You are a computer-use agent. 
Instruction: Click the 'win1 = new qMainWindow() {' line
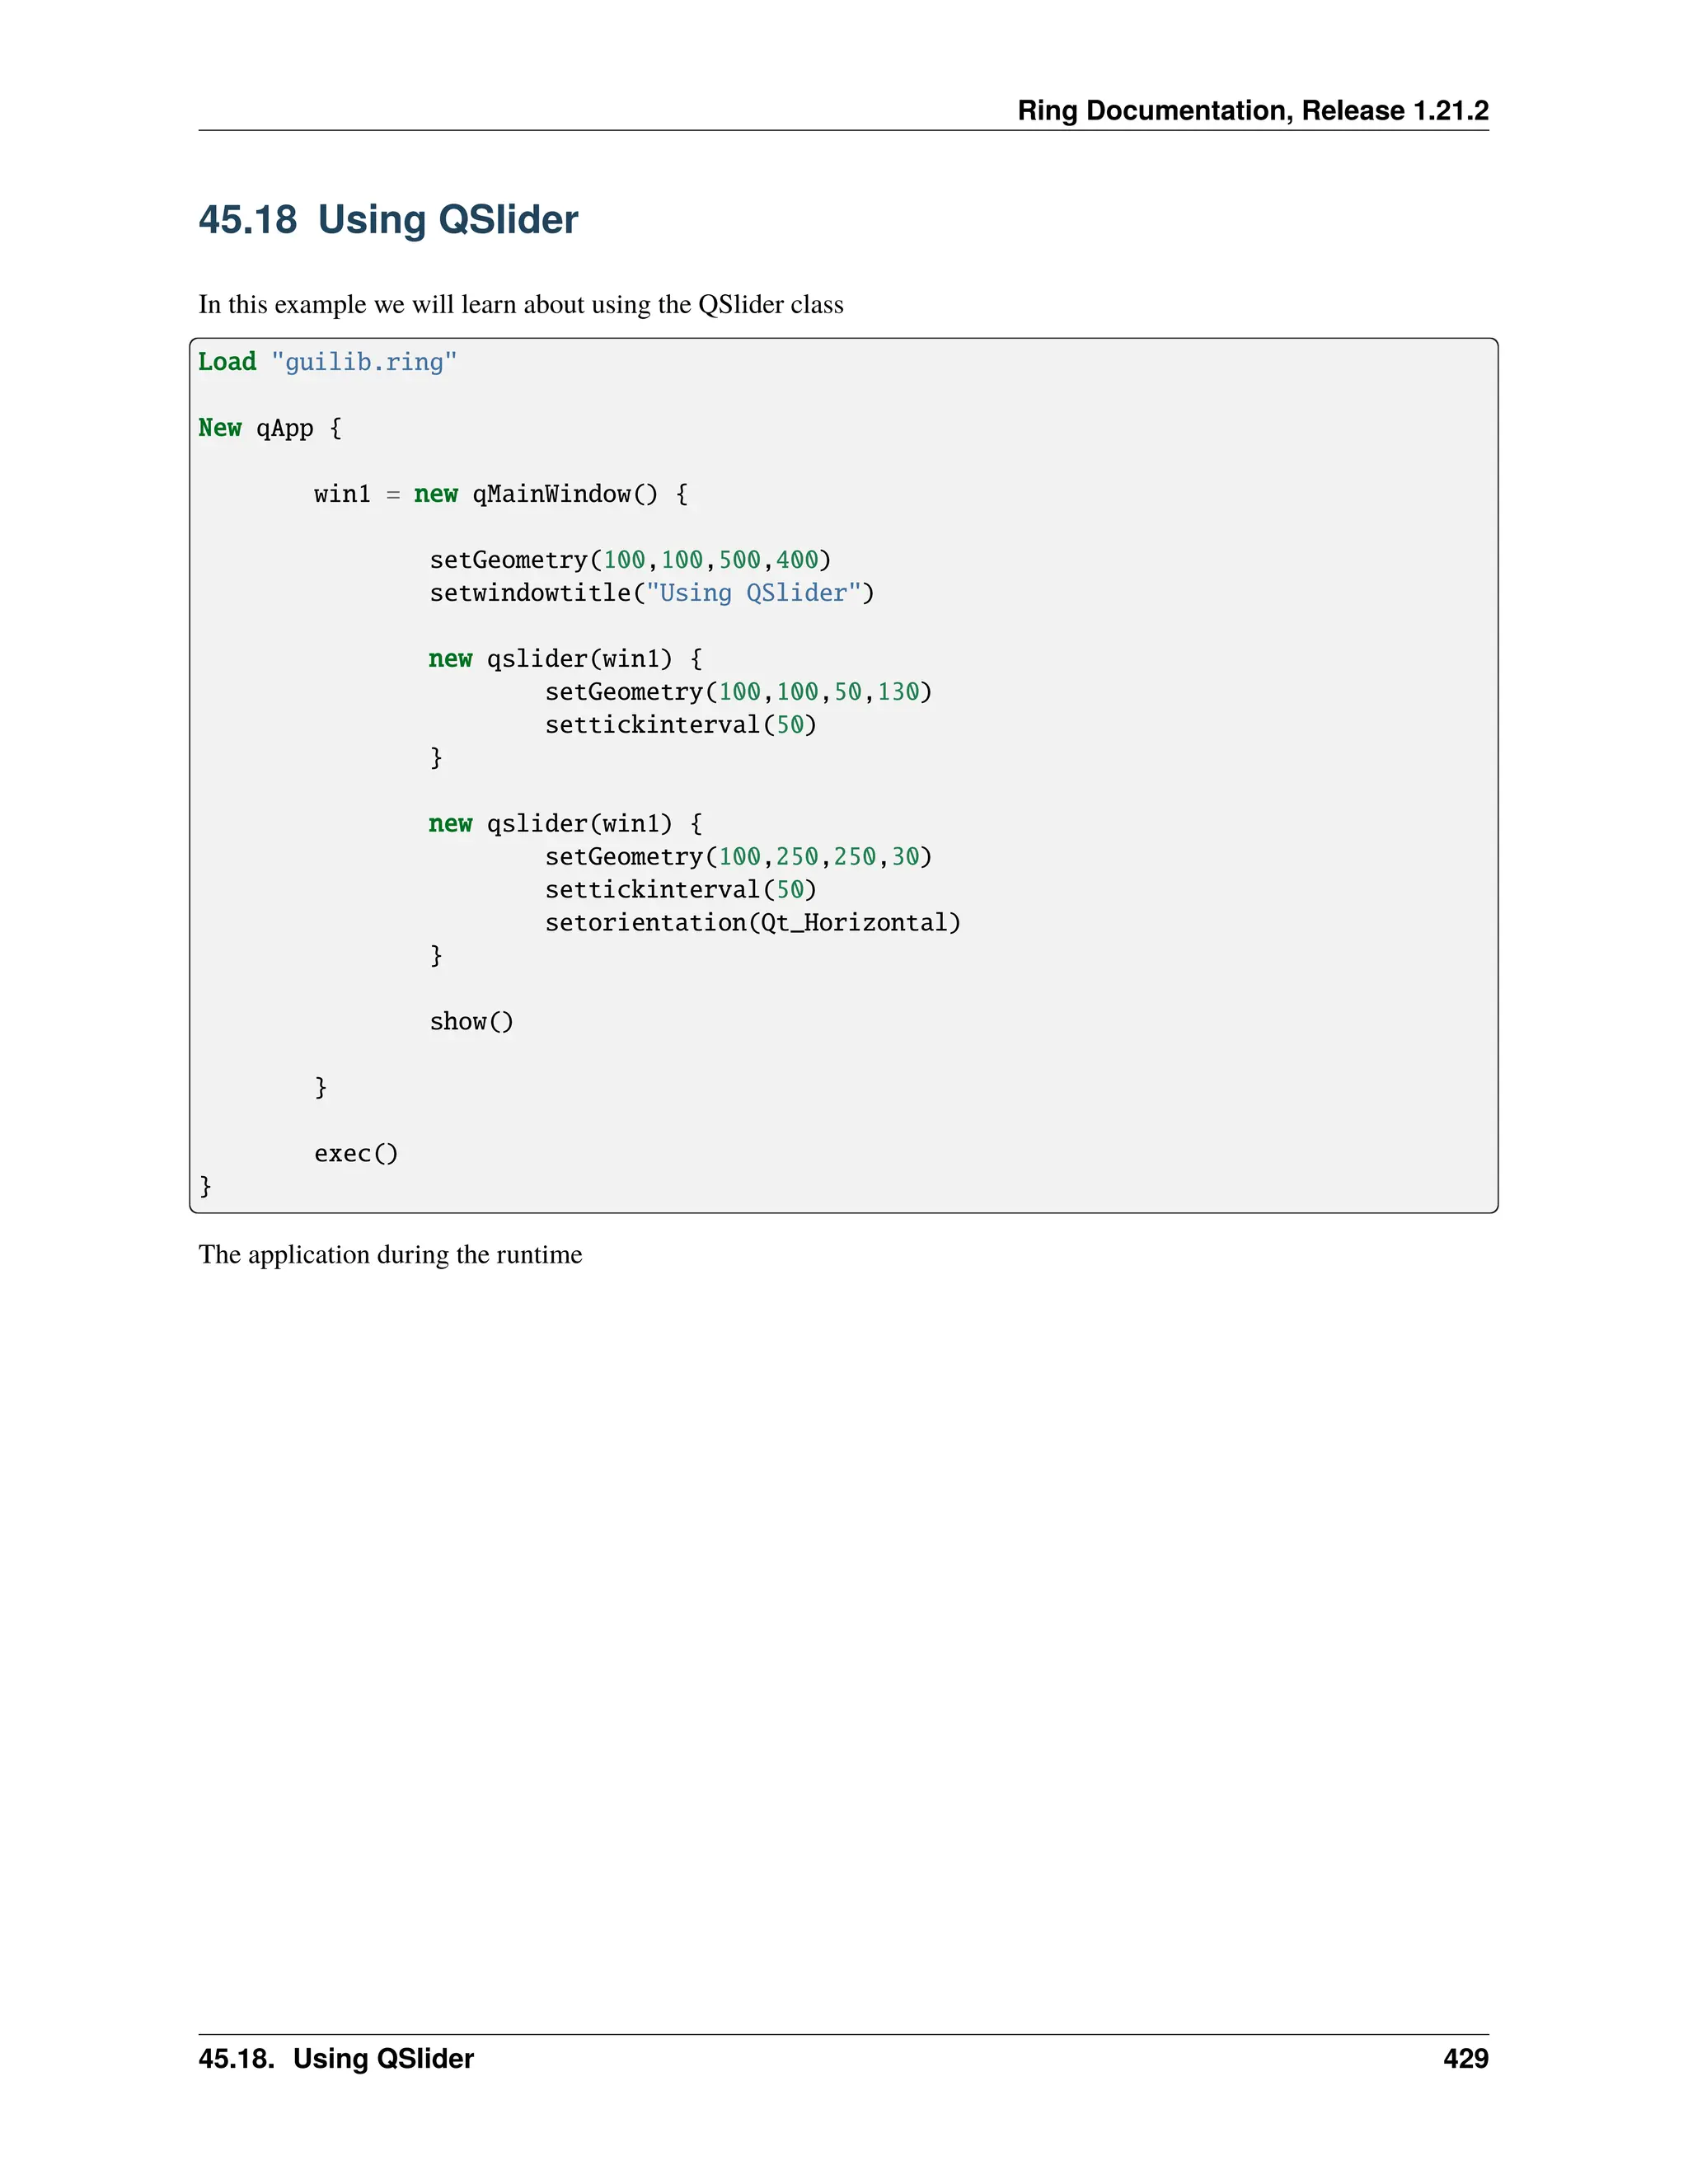[500, 494]
